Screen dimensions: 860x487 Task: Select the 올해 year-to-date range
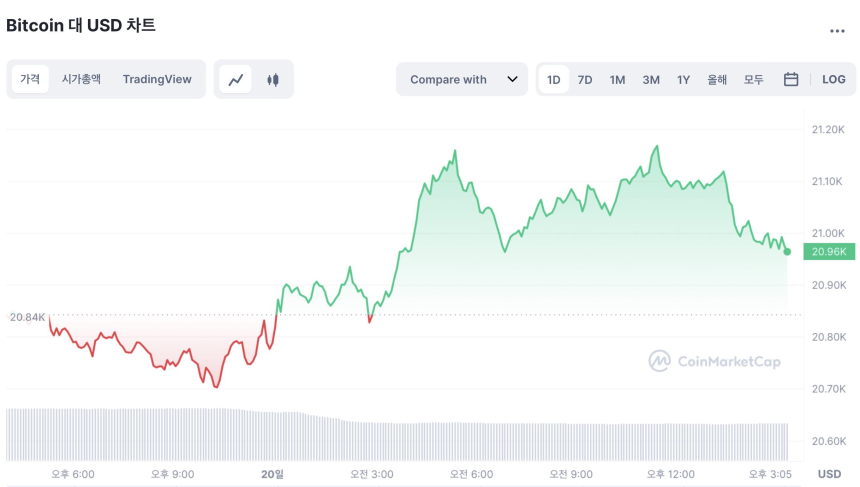(x=717, y=79)
